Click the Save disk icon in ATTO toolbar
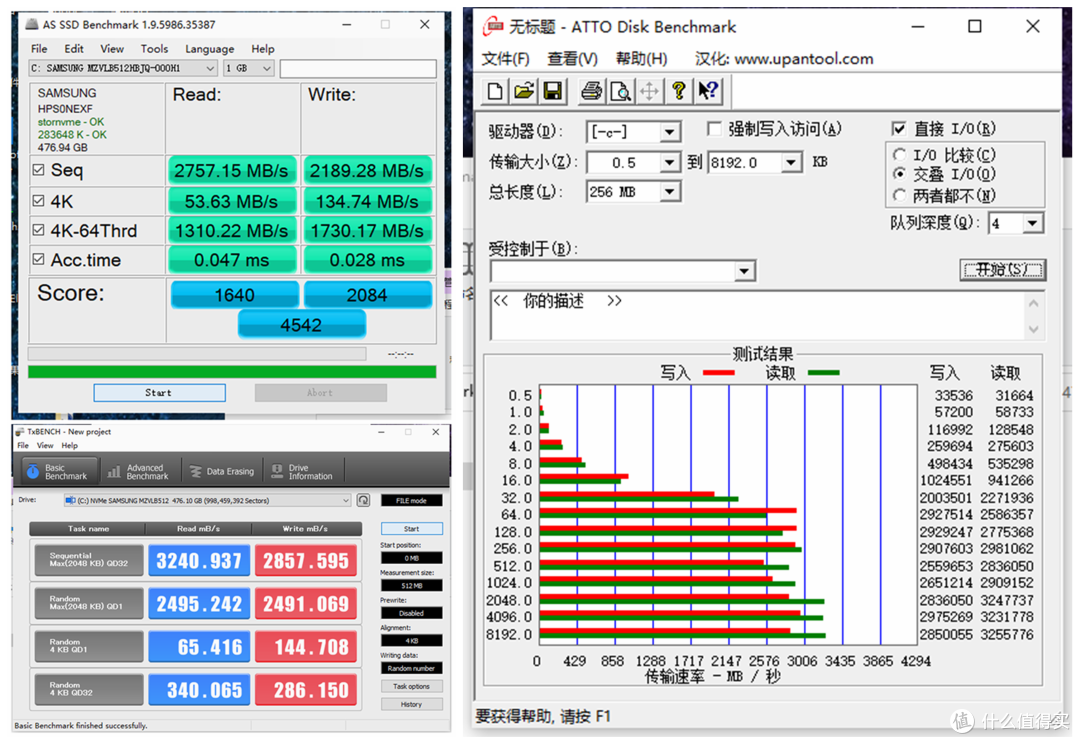Viewport: 1080px width, 744px height. 552,91
